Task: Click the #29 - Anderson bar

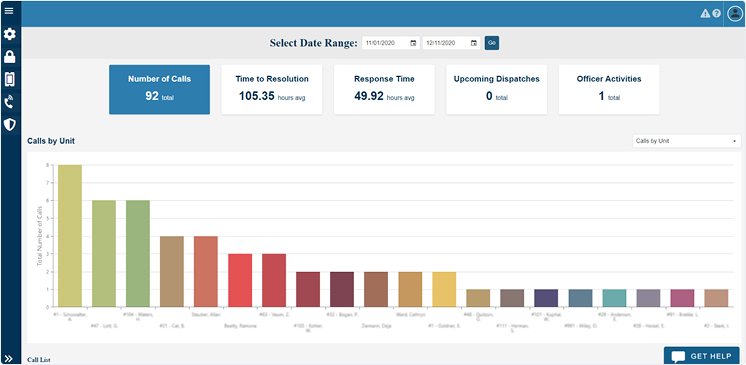Action: point(615,298)
